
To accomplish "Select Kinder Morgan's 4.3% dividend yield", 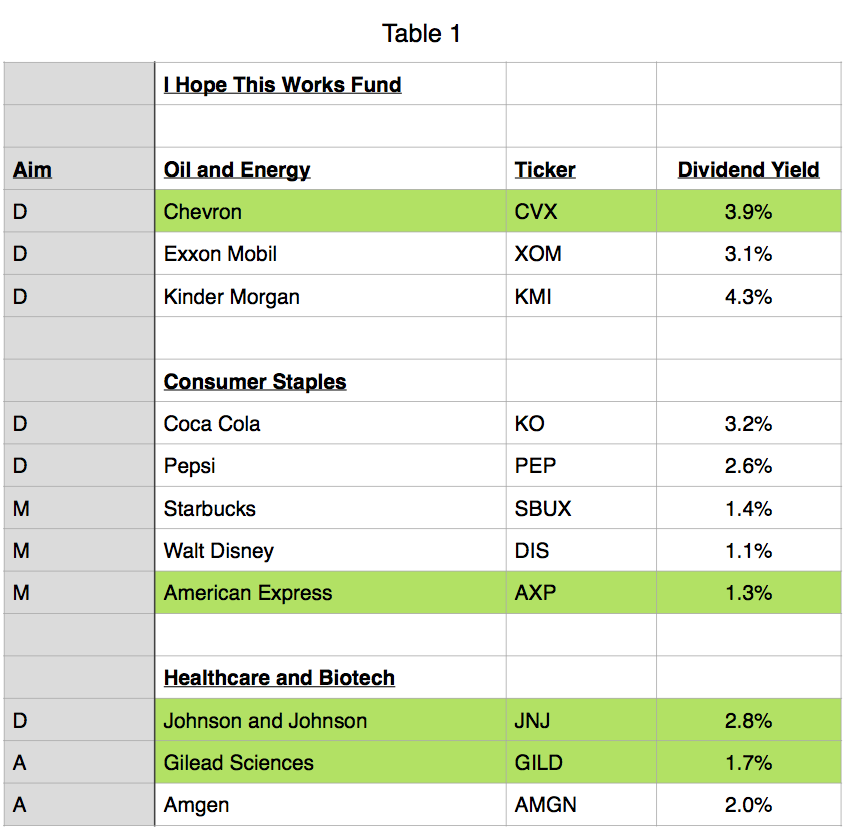I will (748, 297).
